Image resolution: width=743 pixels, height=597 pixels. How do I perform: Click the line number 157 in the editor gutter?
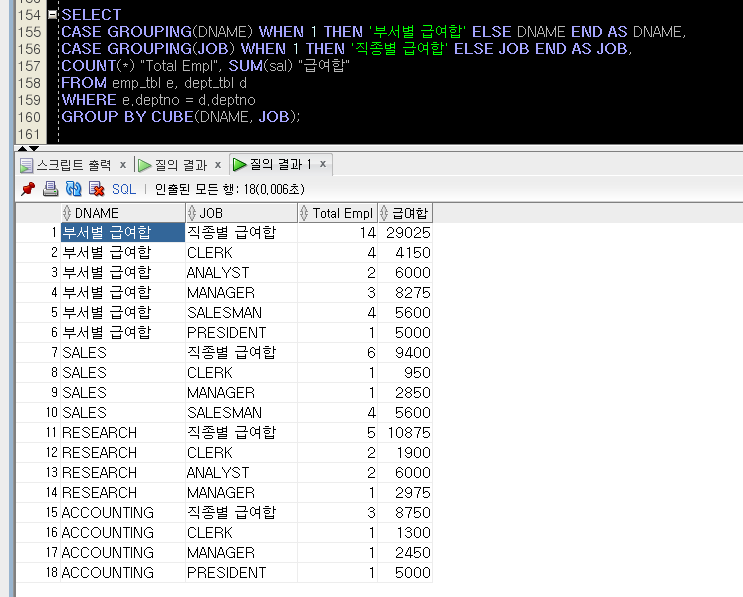click(x=29, y=66)
